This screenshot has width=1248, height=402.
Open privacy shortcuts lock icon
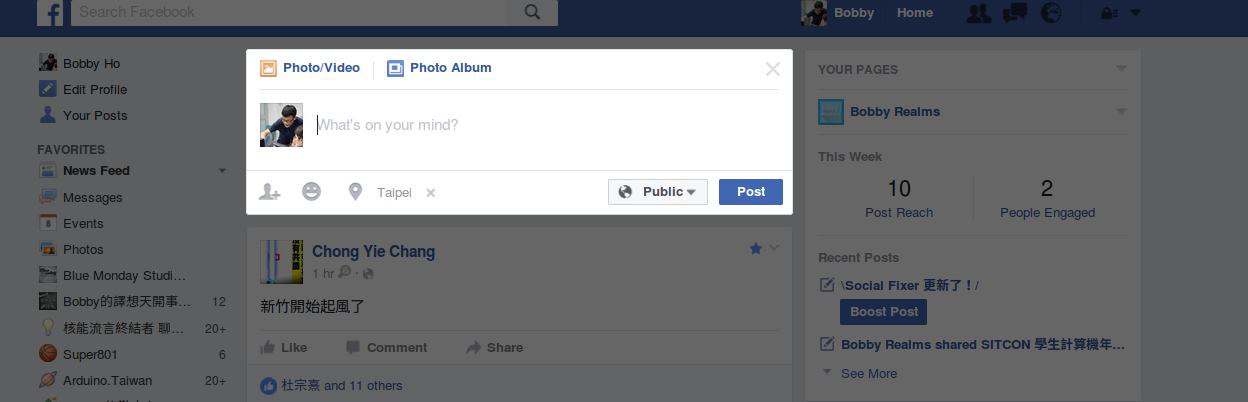pos(1109,13)
